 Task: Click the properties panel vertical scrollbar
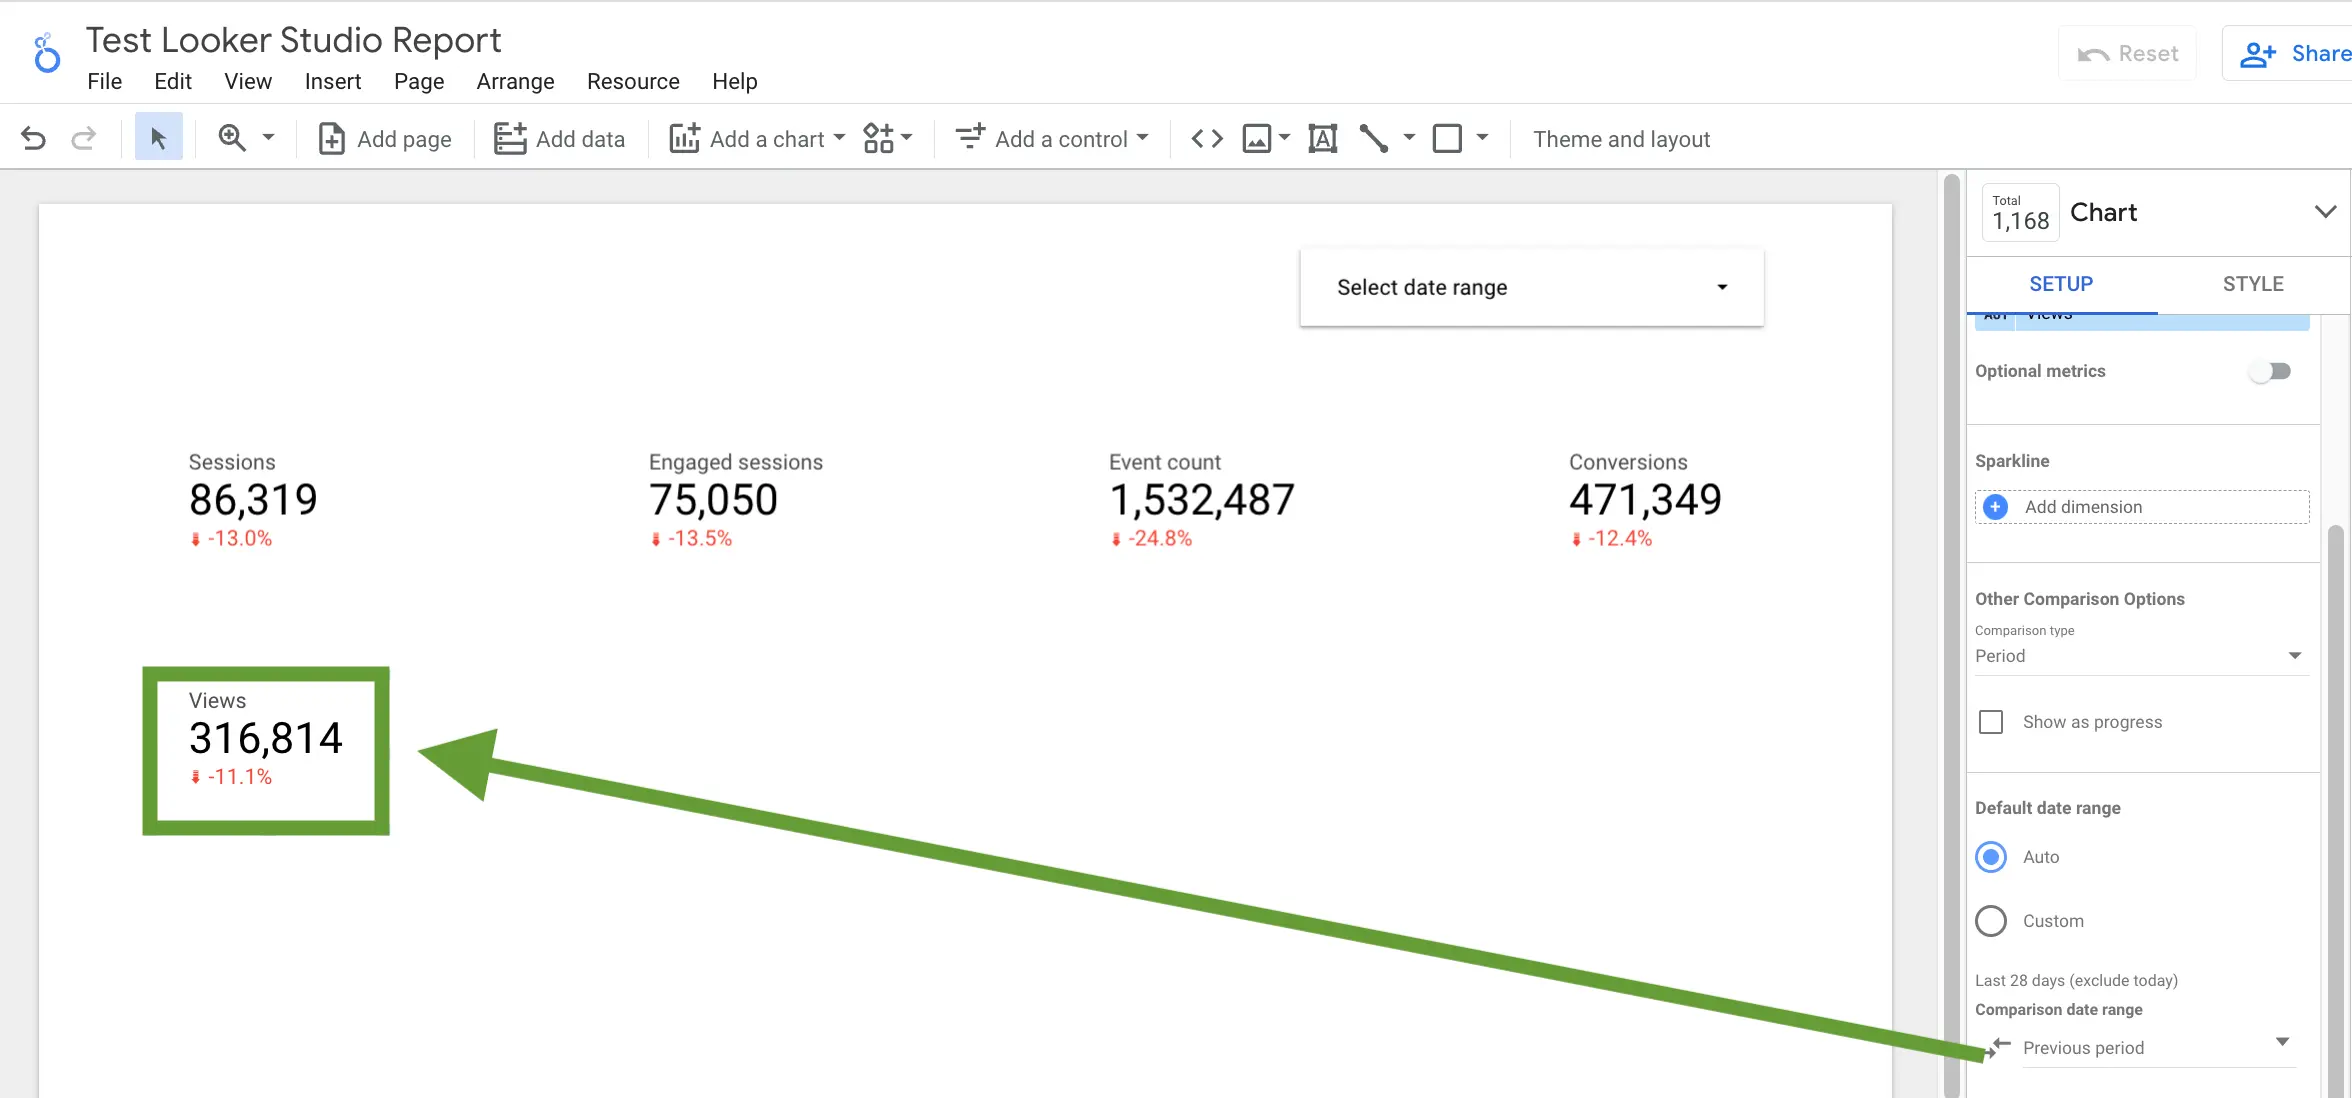(x=2336, y=810)
